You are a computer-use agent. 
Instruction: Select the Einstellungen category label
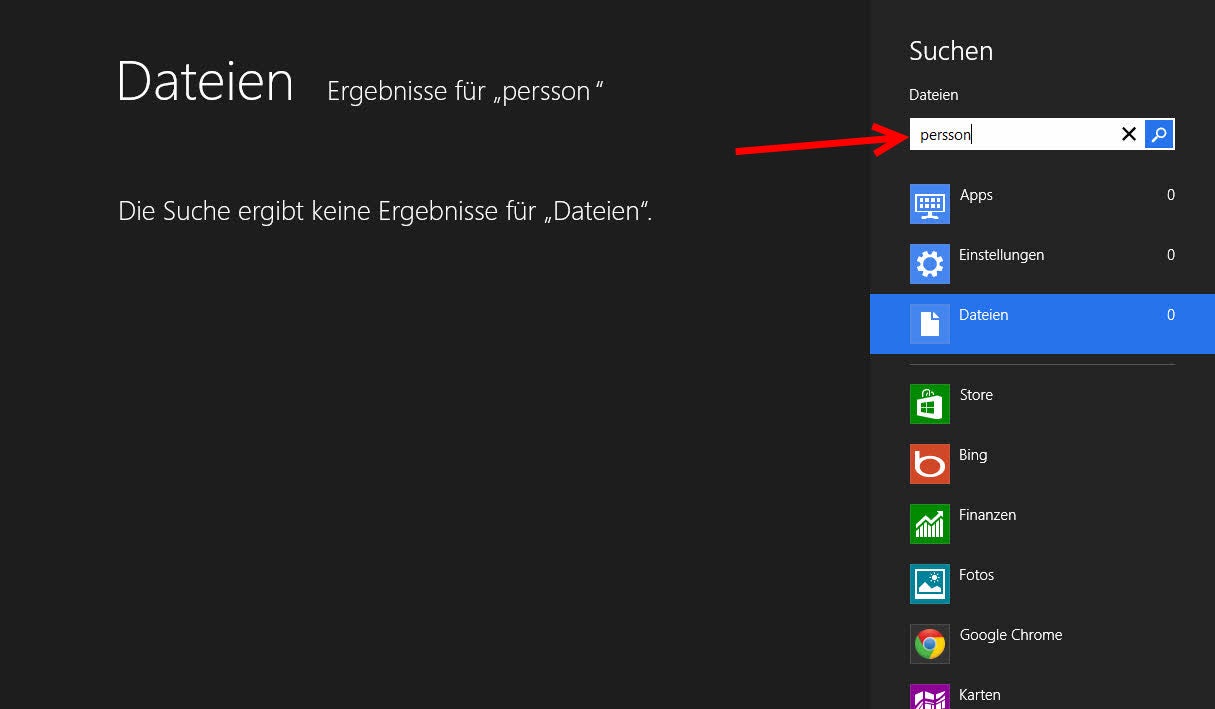(1001, 255)
